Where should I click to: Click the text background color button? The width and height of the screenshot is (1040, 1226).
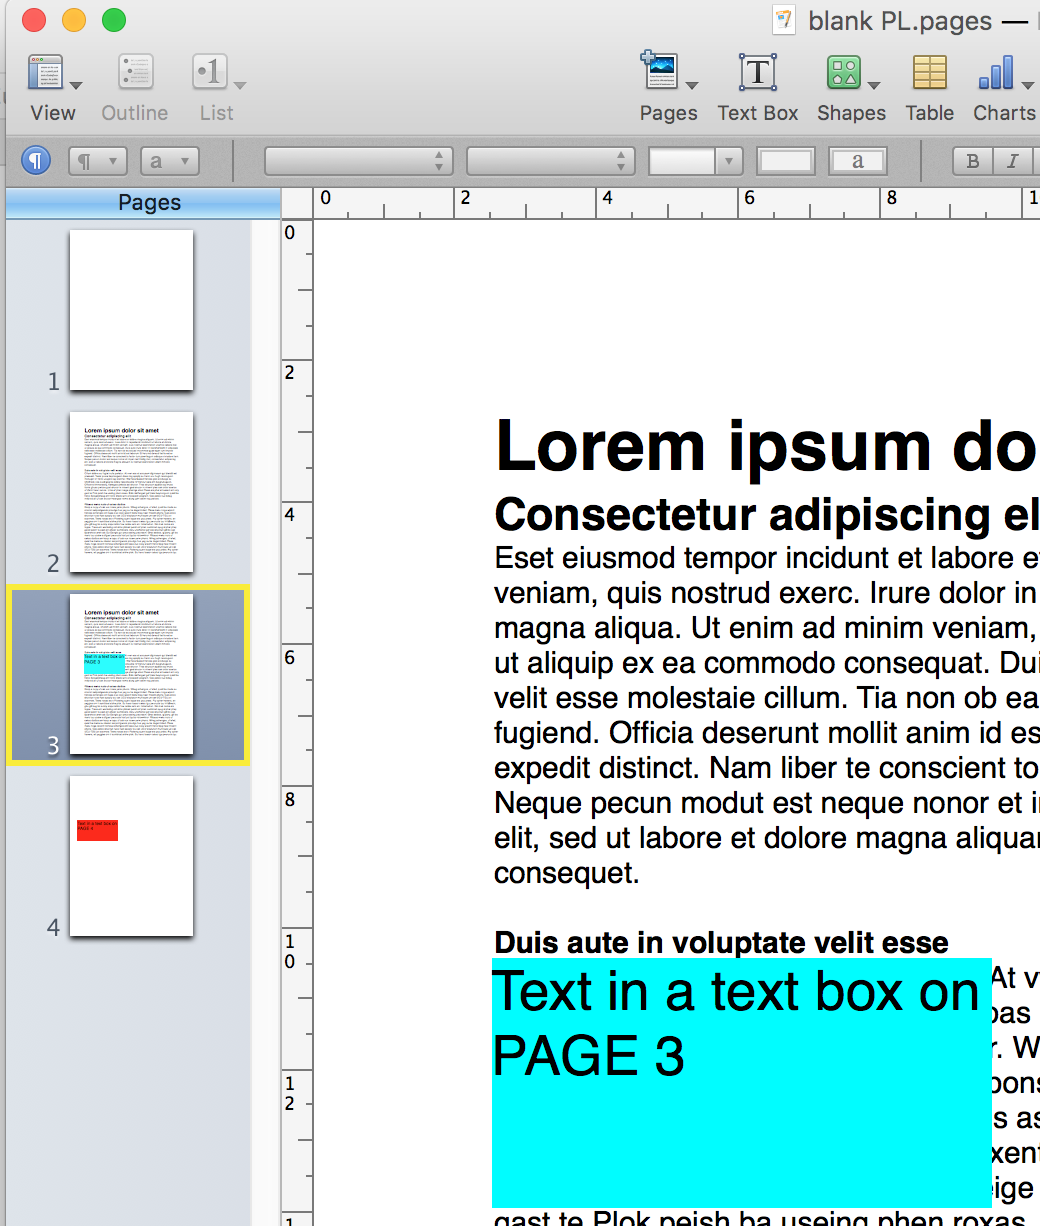(857, 161)
